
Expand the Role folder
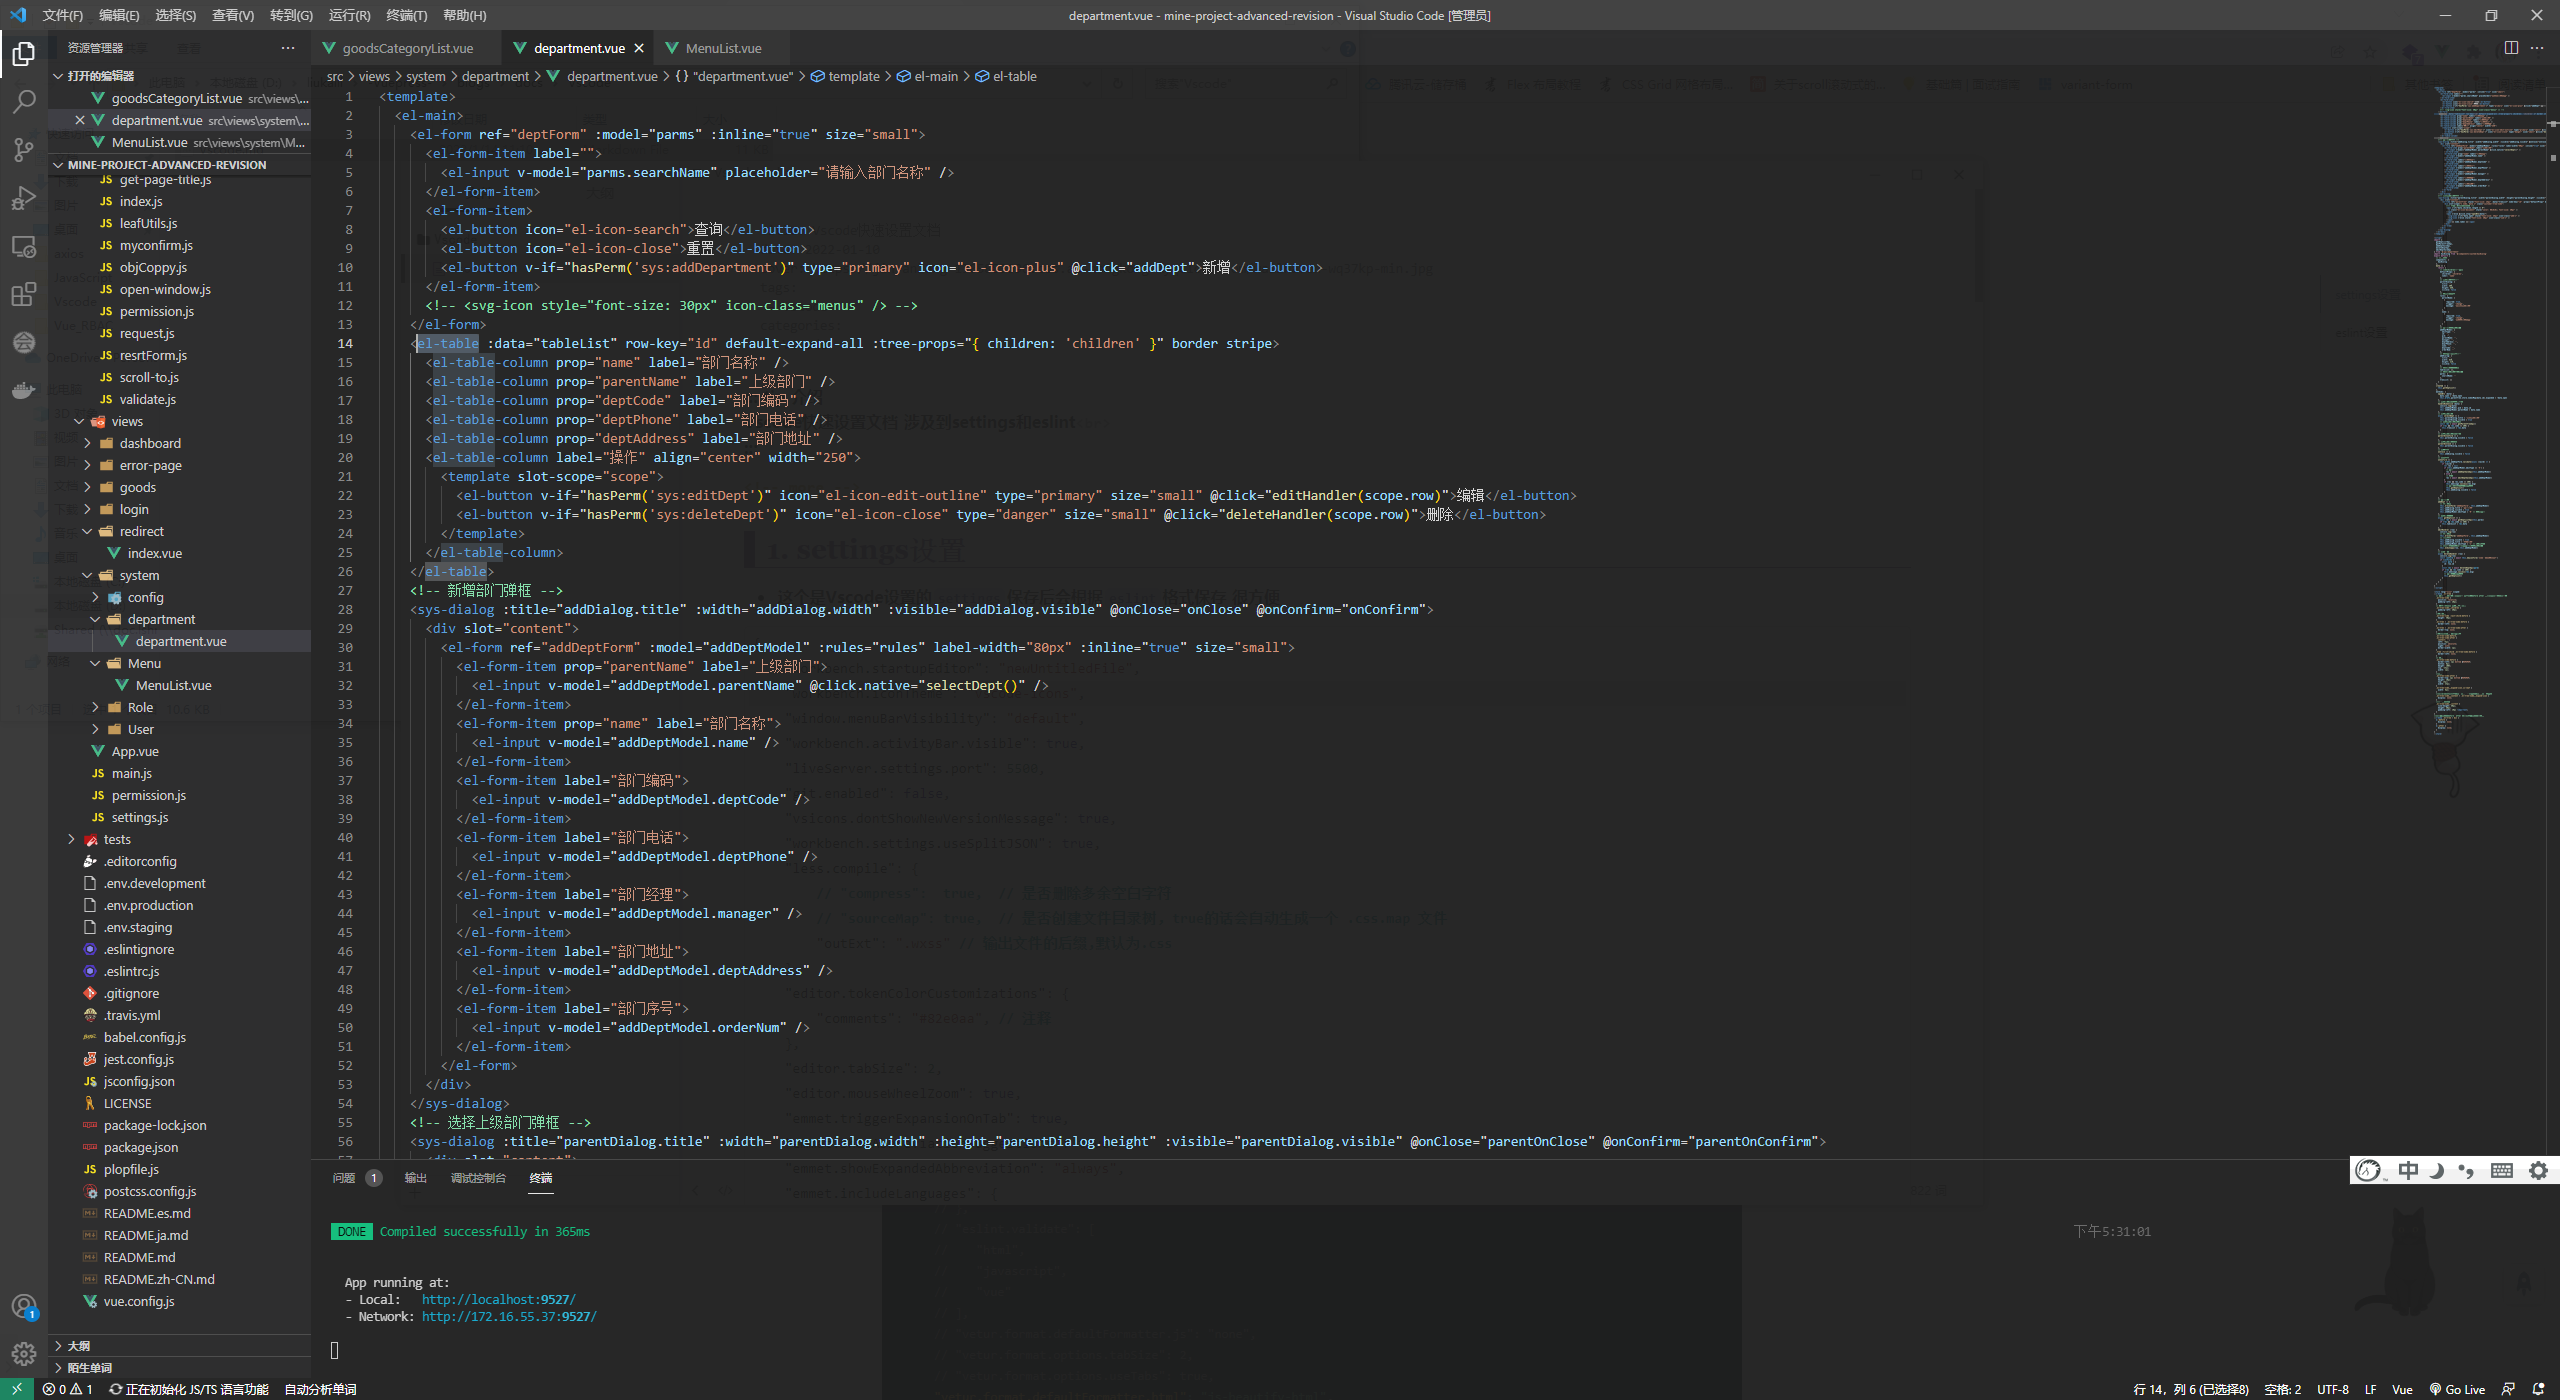point(95,707)
